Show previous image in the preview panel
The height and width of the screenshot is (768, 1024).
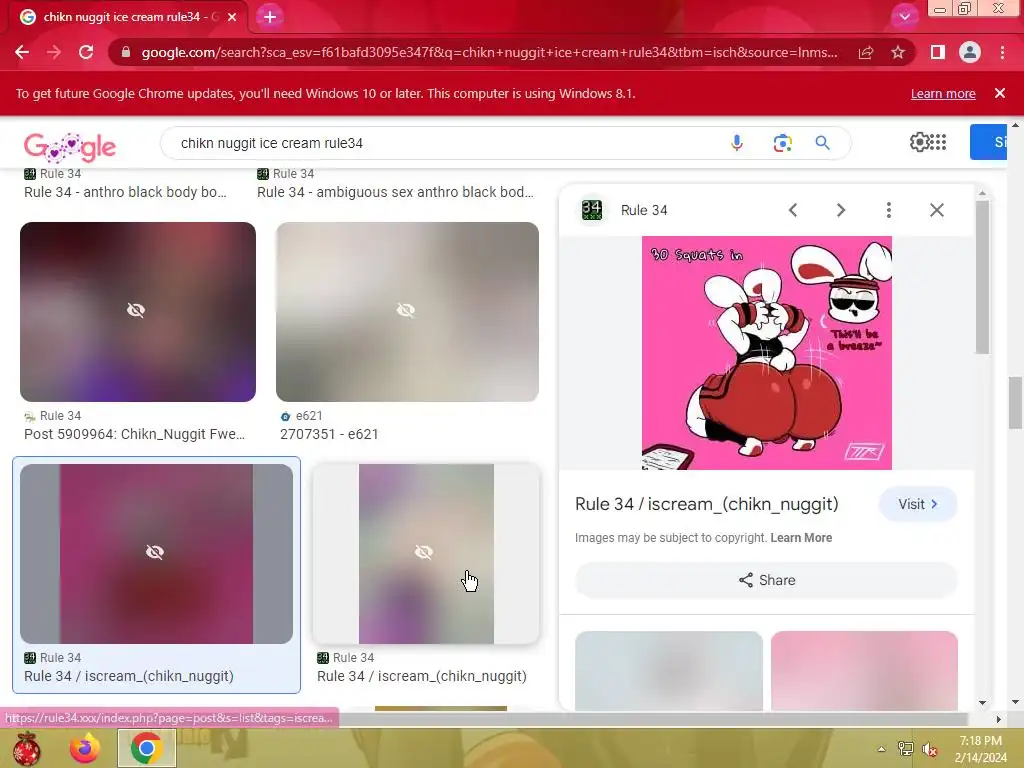tap(793, 210)
